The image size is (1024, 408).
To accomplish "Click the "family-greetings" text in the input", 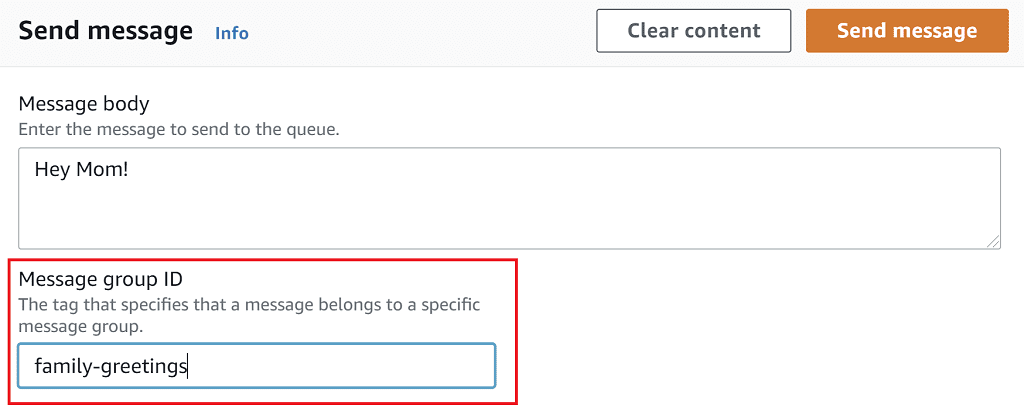I will pos(111,367).
